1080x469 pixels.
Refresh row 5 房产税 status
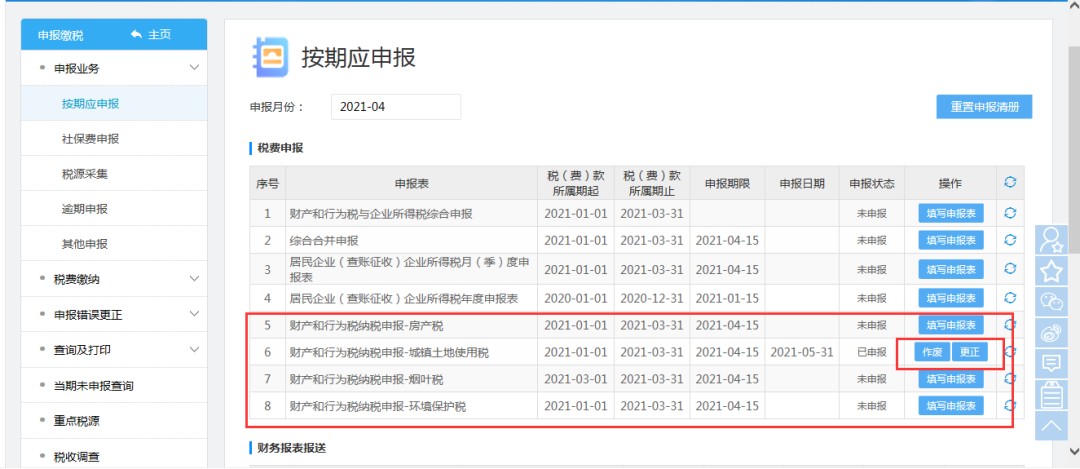tap(1010, 324)
